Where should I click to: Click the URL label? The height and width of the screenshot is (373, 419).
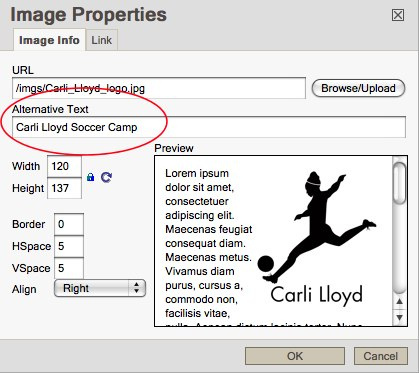point(23,70)
